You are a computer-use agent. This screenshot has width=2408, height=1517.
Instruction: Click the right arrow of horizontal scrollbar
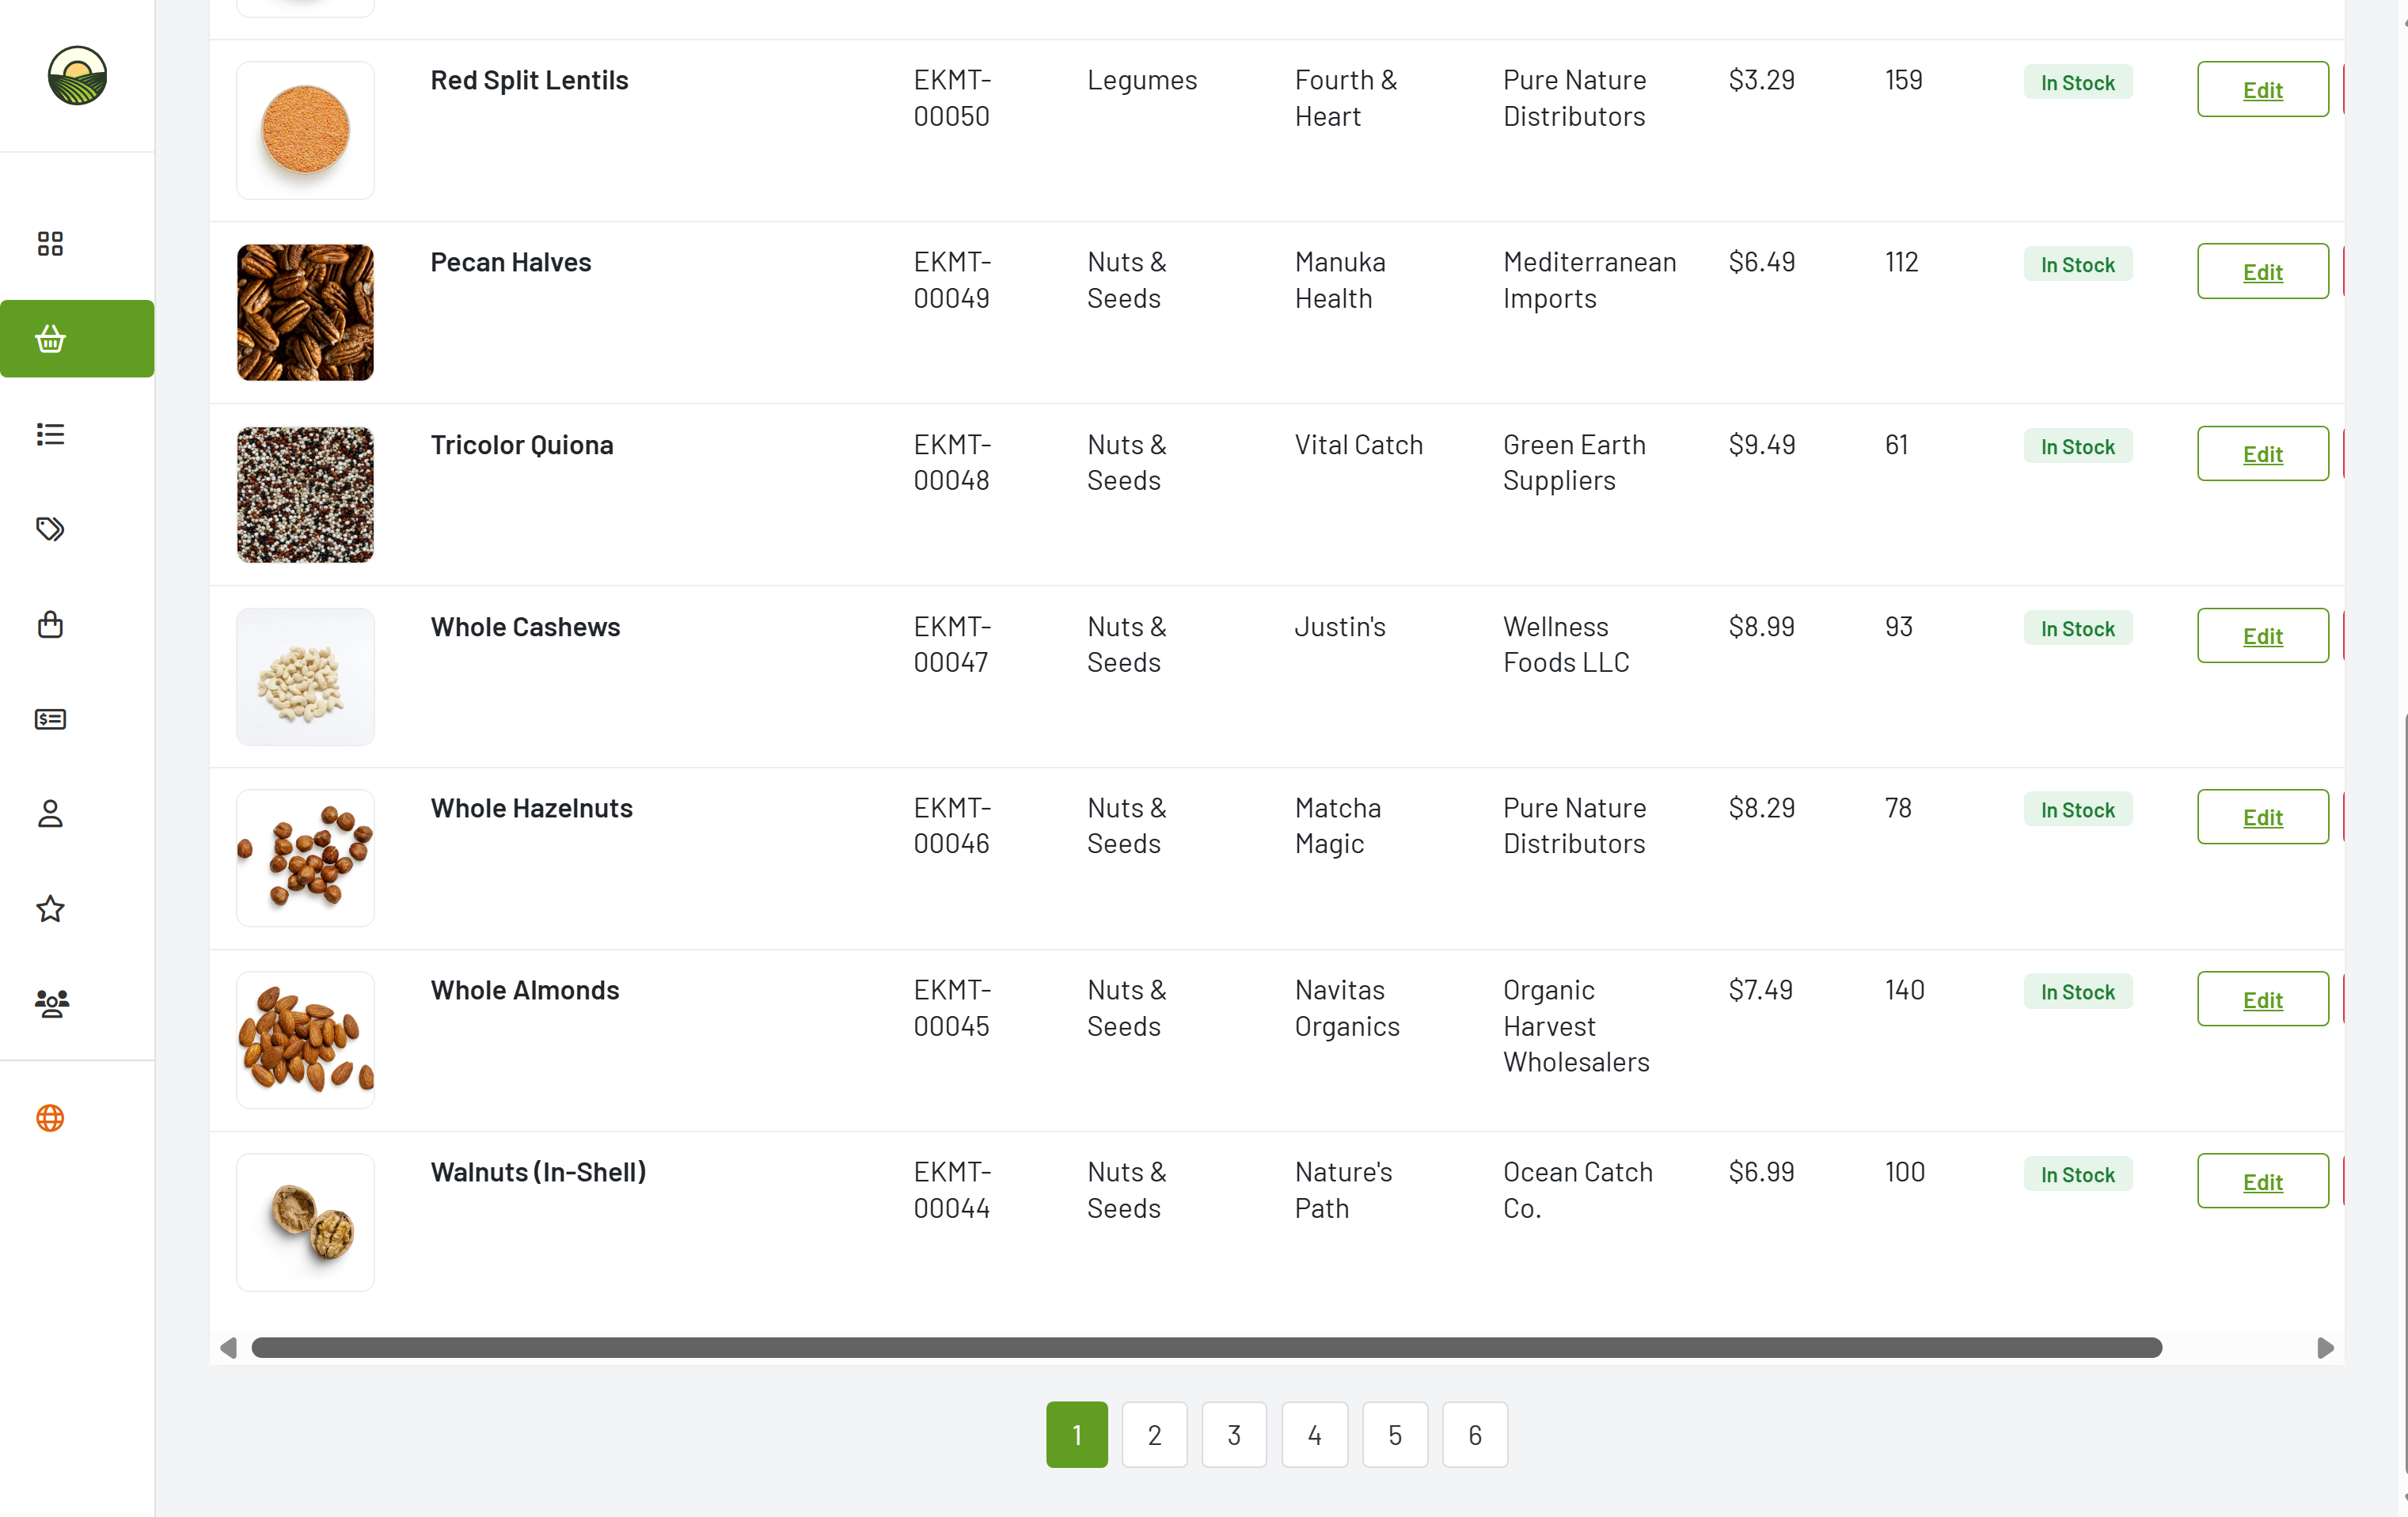[2325, 1347]
